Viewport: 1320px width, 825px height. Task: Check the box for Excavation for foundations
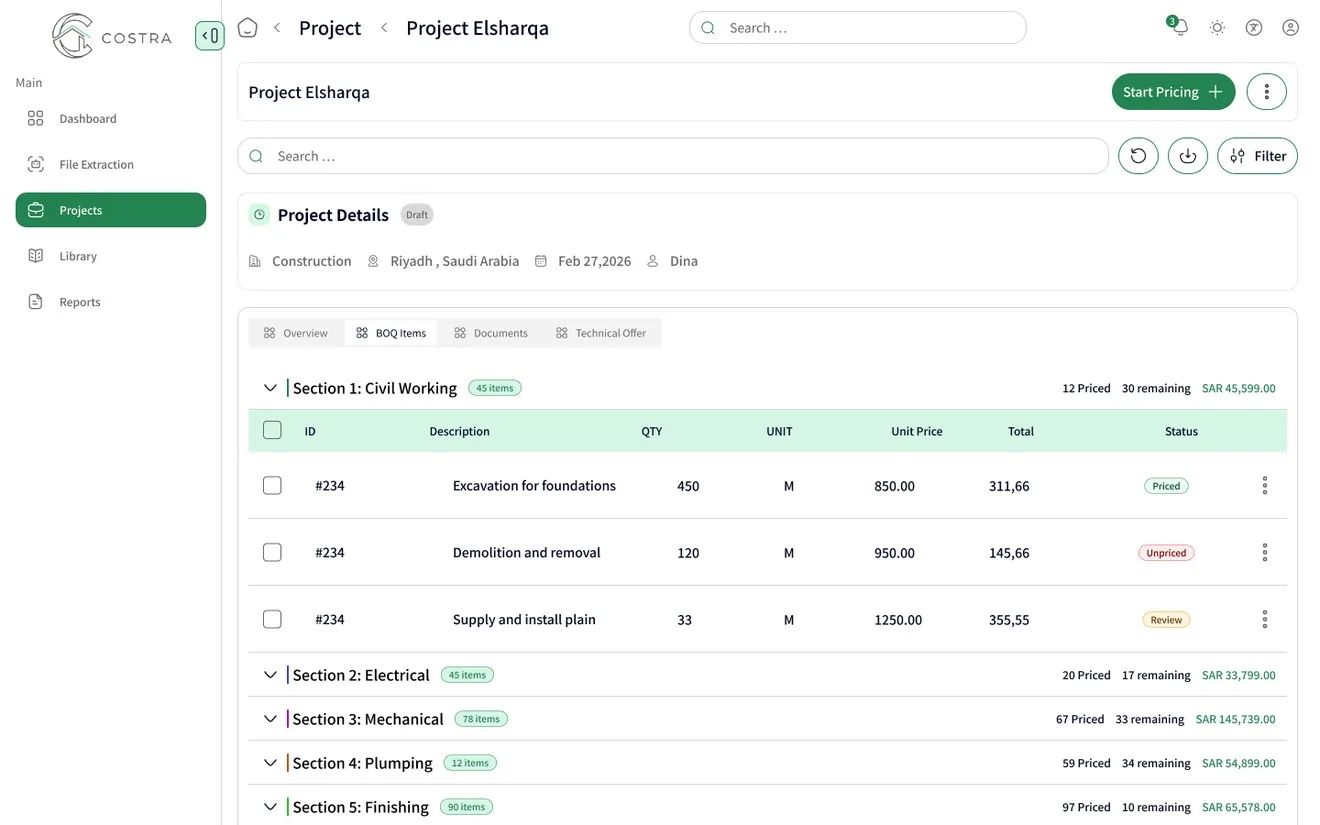click(x=272, y=485)
